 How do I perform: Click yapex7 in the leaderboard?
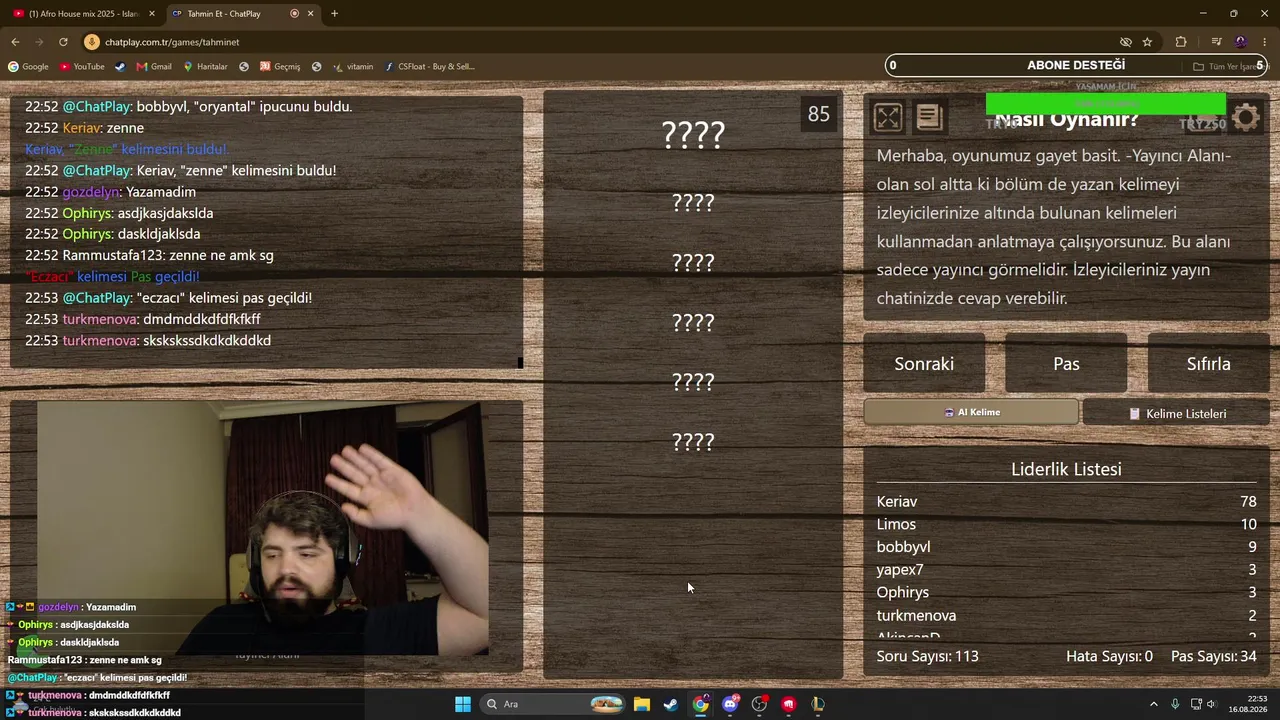point(900,570)
